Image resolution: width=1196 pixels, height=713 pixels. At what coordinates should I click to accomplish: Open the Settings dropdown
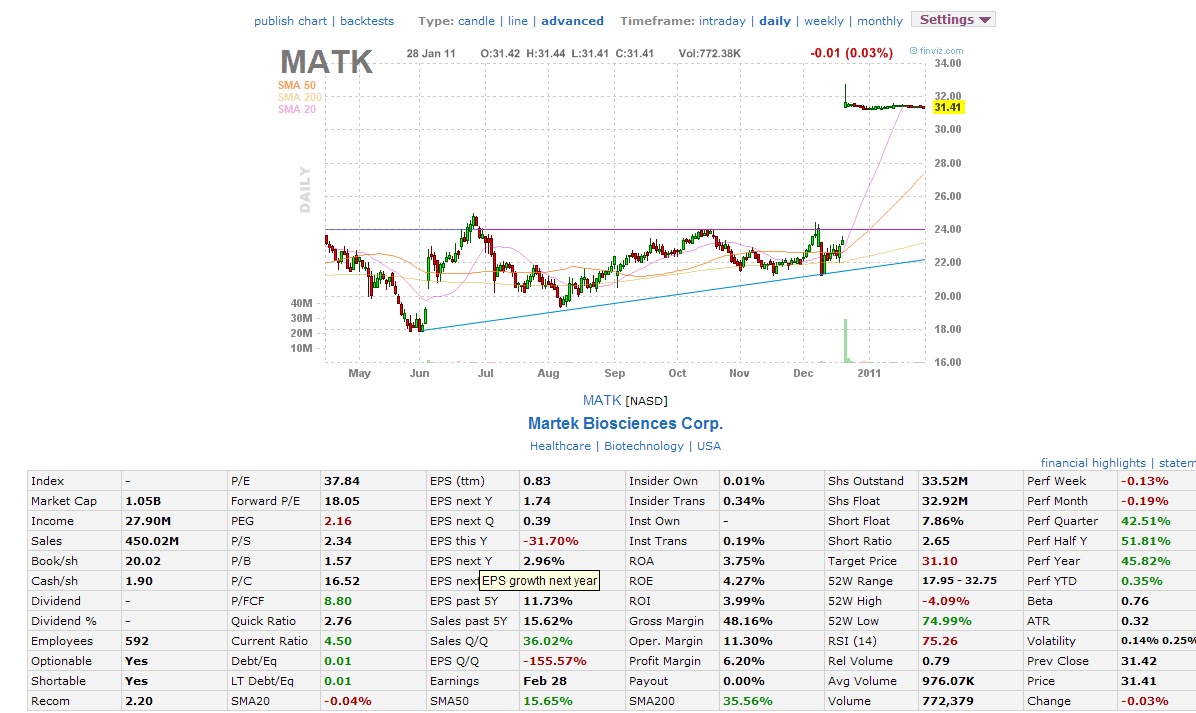953,20
